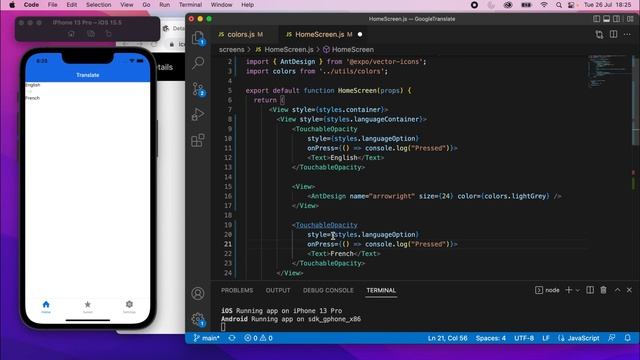This screenshot has width=640, height=360.
Task: Tap the Home tab in iPhone simulator
Action: [x=46, y=307]
